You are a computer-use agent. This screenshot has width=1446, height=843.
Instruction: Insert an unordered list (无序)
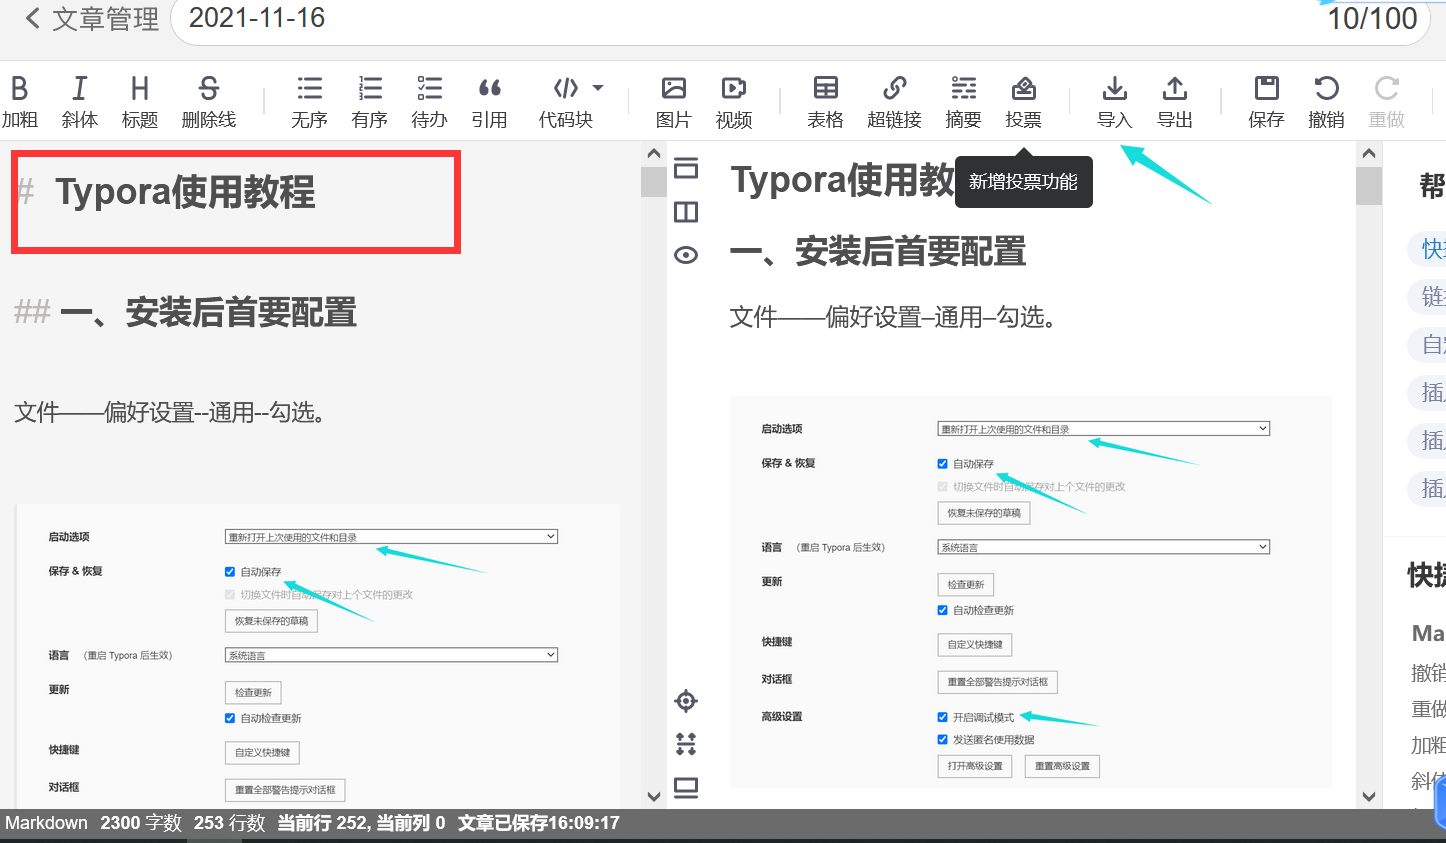point(309,102)
